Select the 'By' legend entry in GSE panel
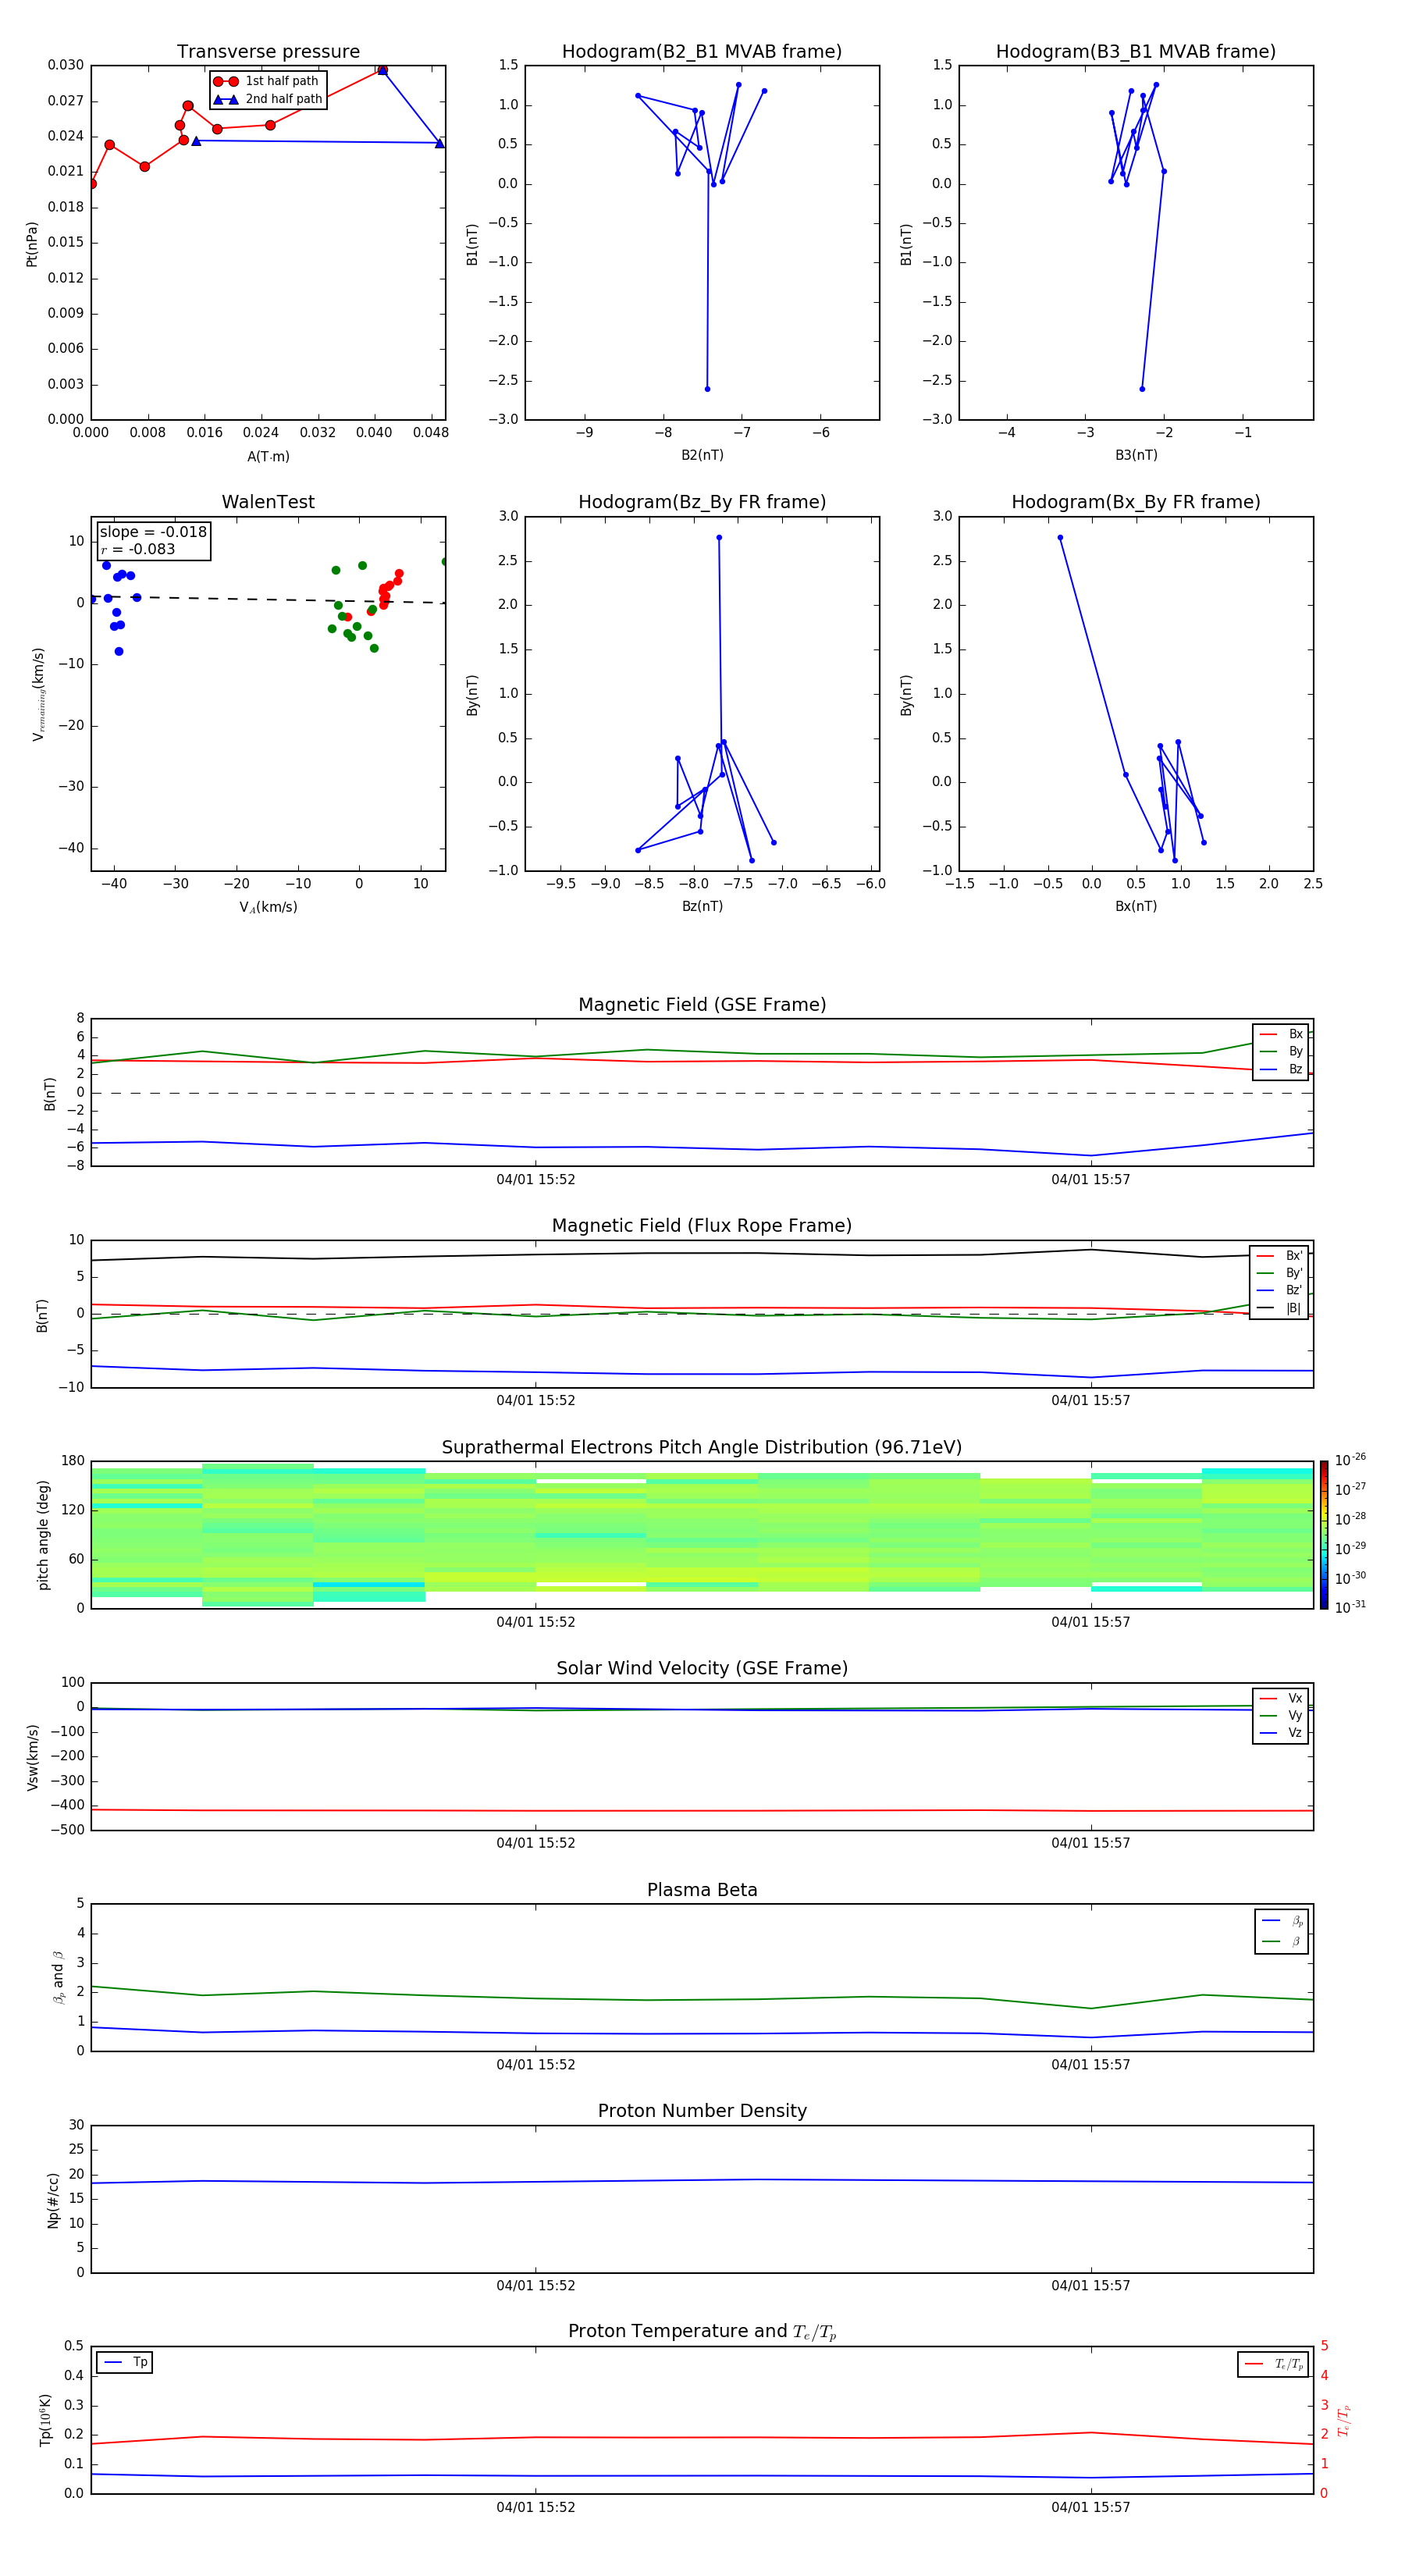1405x2576 pixels. click(x=1281, y=1052)
